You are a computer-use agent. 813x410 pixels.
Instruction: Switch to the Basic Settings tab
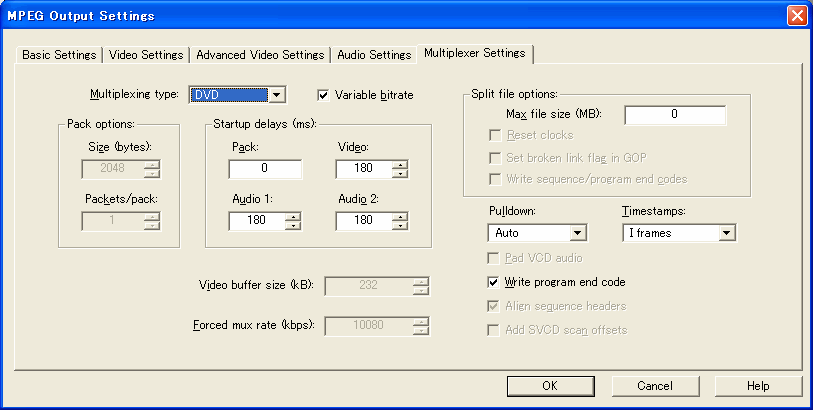pos(59,55)
